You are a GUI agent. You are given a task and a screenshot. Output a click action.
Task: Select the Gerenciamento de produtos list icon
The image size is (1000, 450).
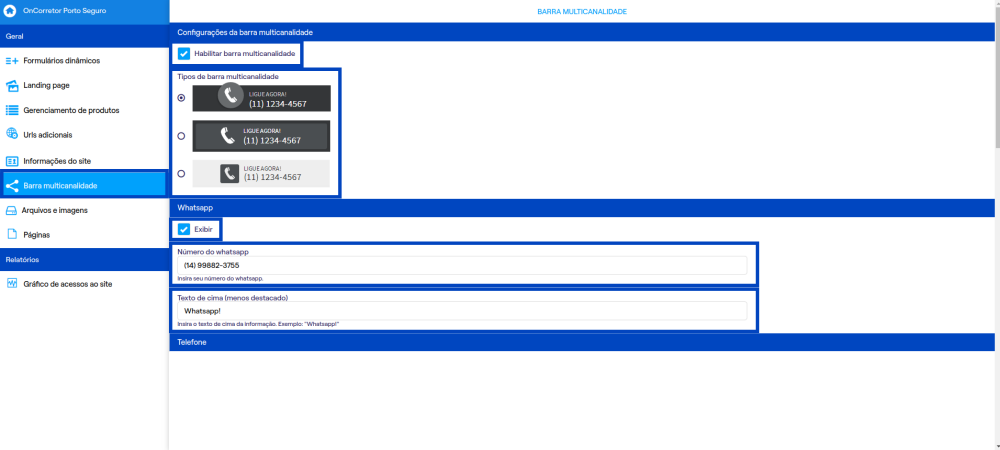[x=11, y=110]
